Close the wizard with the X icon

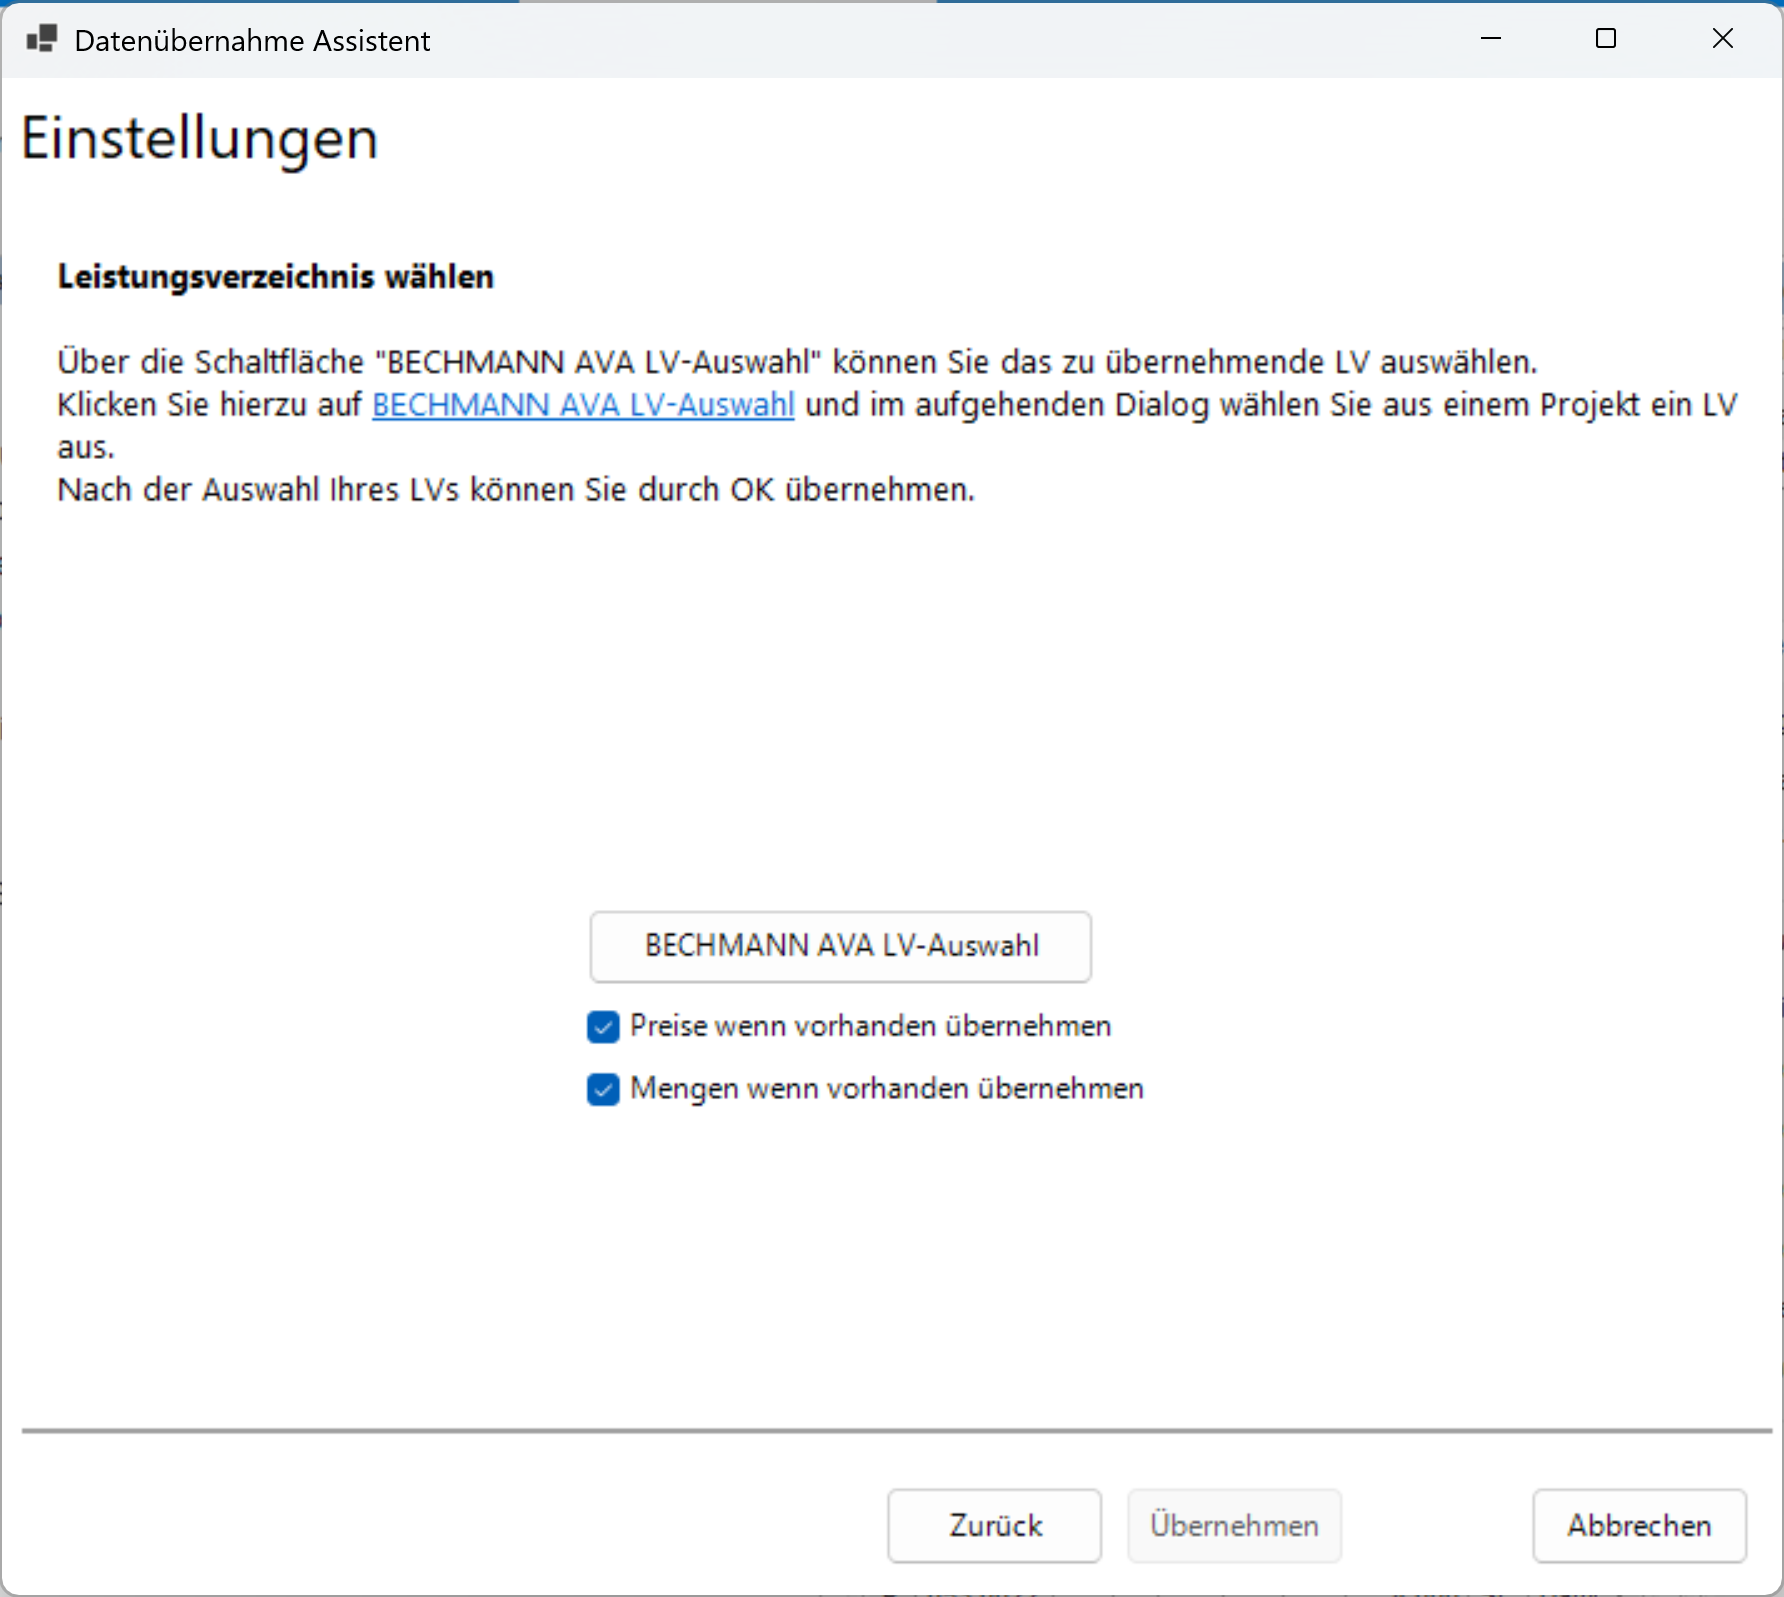(1722, 39)
